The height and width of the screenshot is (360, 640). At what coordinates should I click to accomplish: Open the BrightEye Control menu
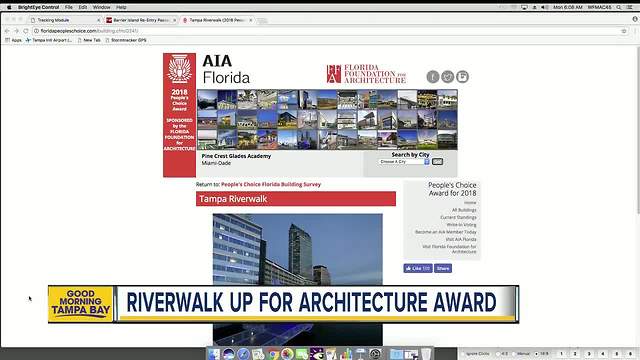point(38,7)
